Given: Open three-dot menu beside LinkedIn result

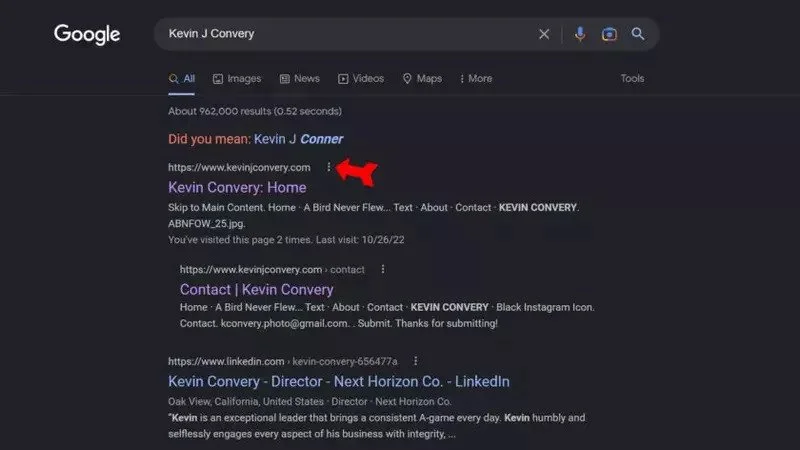Looking at the screenshot, I should tap(415, 361).
